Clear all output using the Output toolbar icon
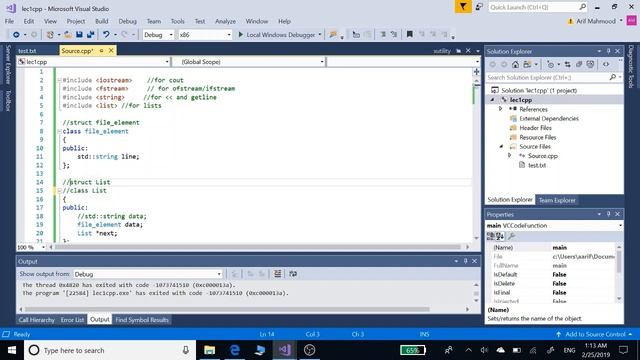The image size is (640, 360). coord(278,274)
